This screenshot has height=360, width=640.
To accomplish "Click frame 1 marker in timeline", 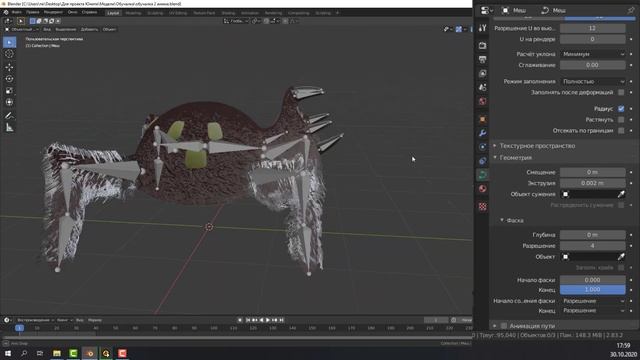I will (19, 328).
